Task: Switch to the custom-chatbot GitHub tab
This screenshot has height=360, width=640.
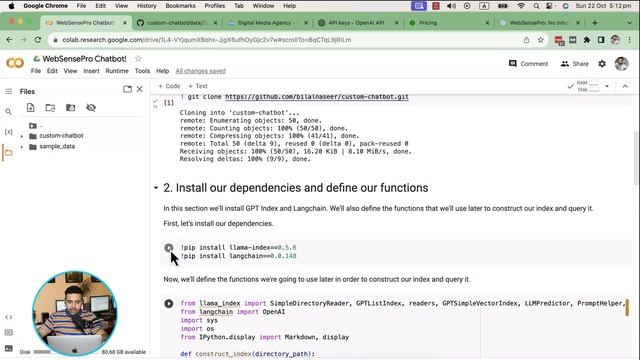Action: click(x=176, y=23)
